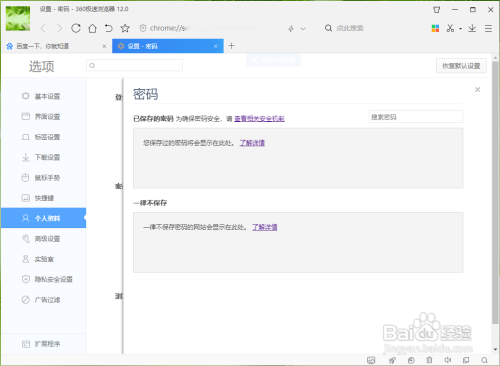Close the 设置 - 密码 tab

pyautogui.click(x=216, y=46)
